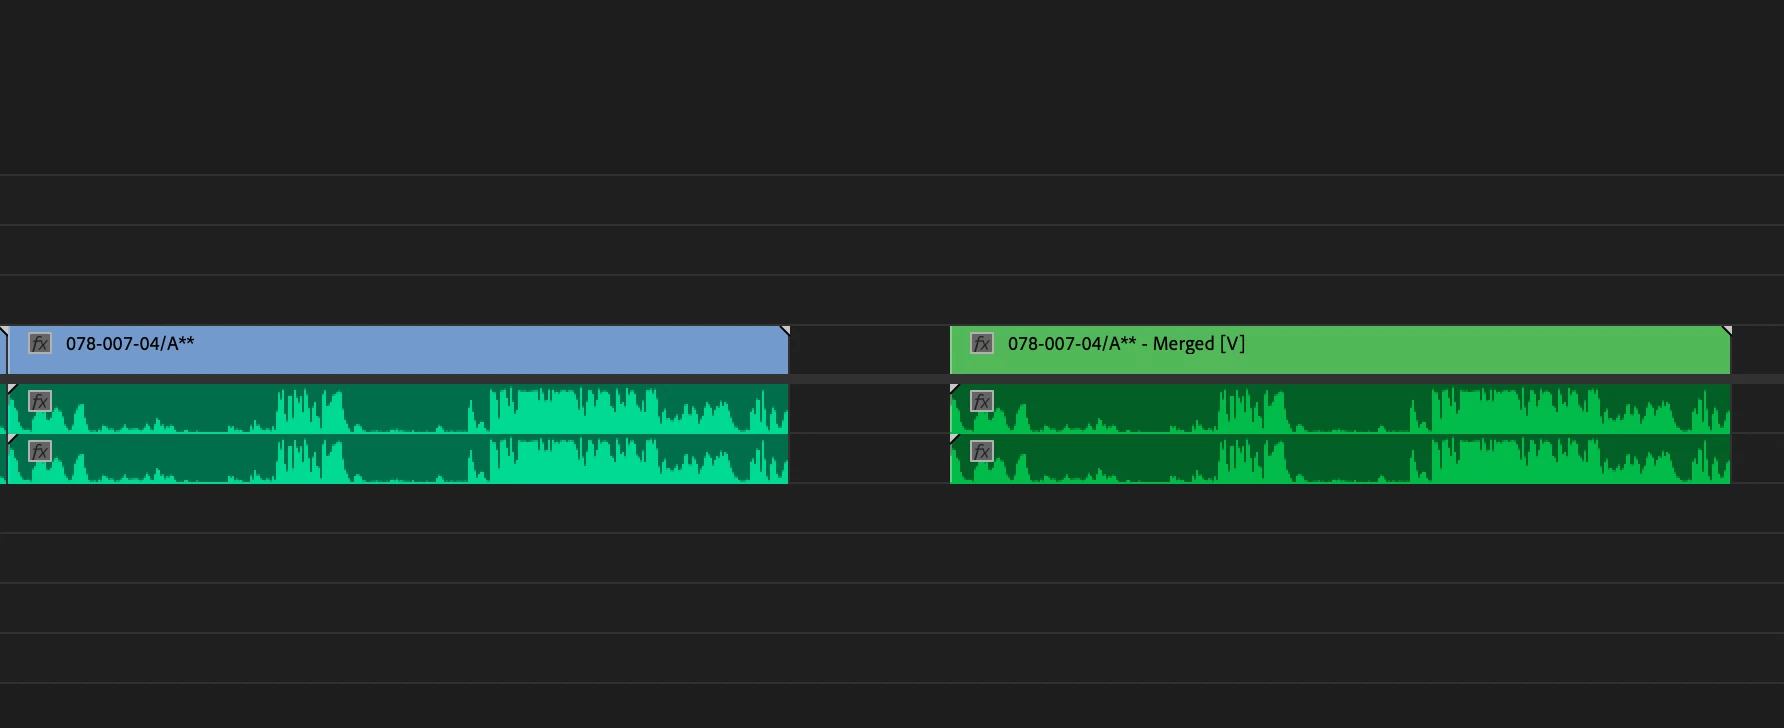Screen dimensions: 1784x728
Task: Click the clip name text "078-007-04/A** - Merged [V]"
Action: coord(1126,344)
